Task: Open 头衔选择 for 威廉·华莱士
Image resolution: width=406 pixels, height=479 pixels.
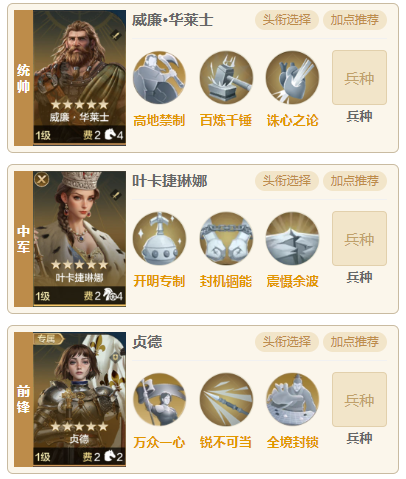Action: [x=287, y=20]
